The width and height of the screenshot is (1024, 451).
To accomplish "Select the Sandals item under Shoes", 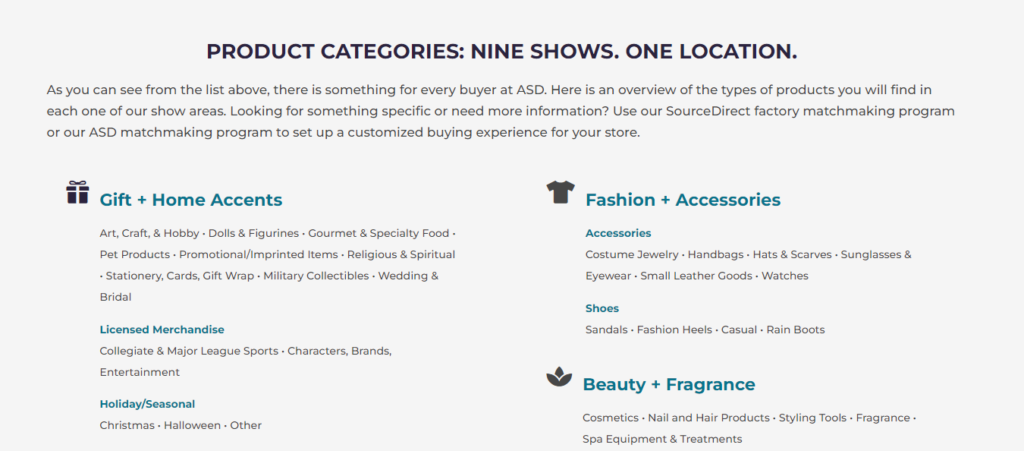I will (x=607, y=329).
